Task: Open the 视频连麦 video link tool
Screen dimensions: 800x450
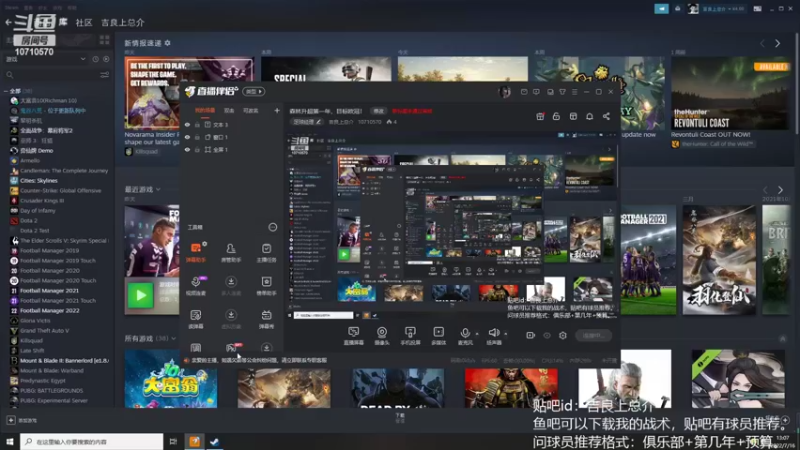Action: (x=196, y=286)
